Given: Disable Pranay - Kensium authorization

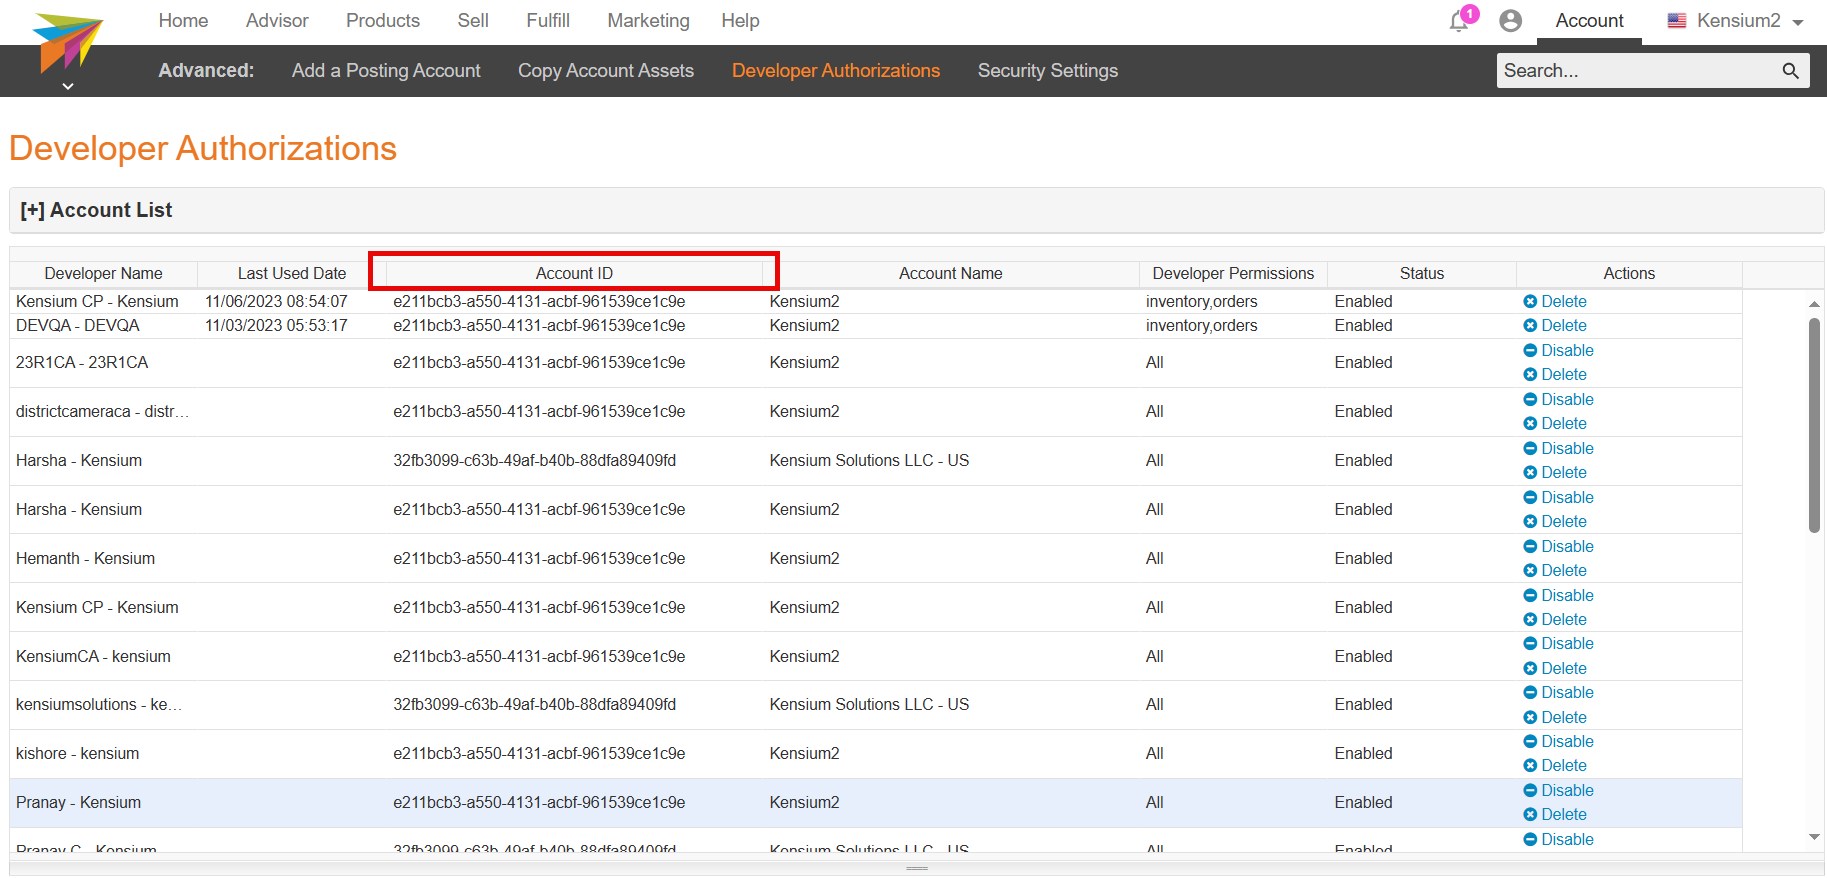Looking at the screenshot, I should point(1558,791).
